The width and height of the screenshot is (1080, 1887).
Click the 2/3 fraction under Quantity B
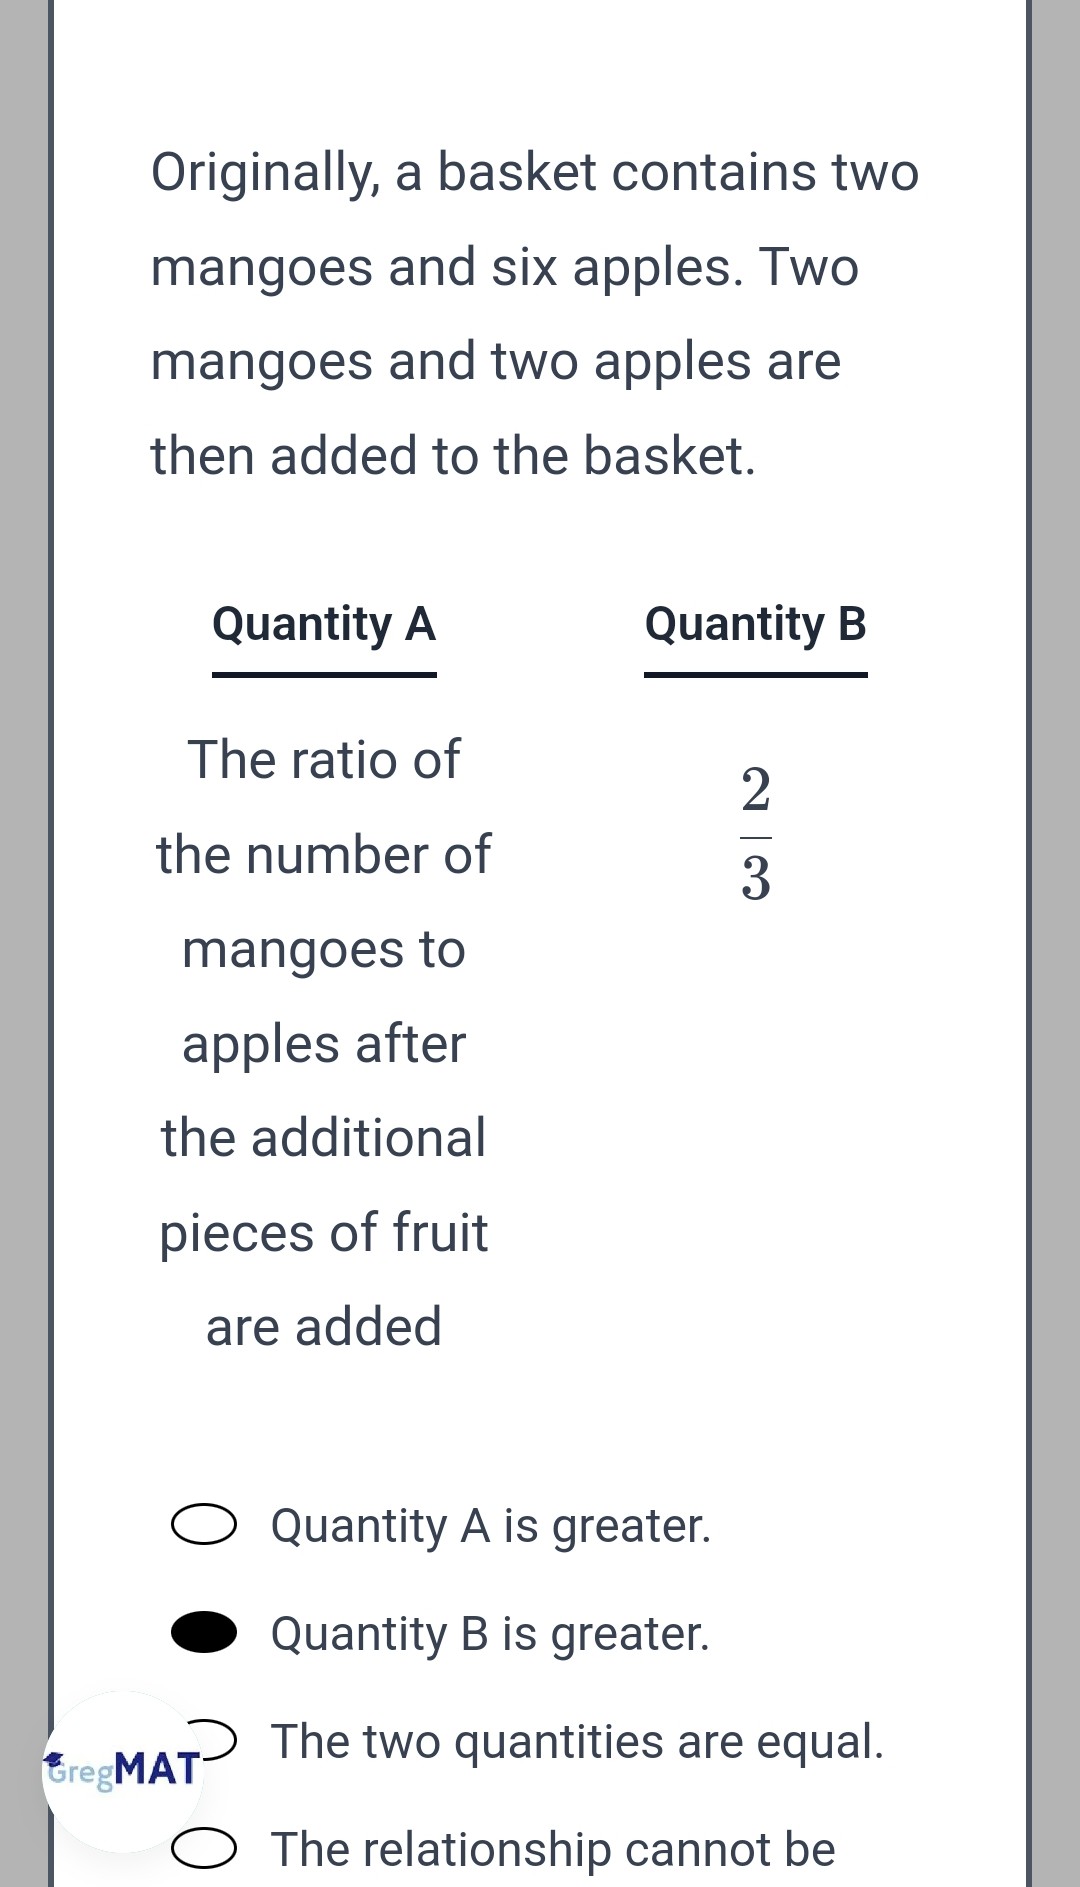pos(756,834)
